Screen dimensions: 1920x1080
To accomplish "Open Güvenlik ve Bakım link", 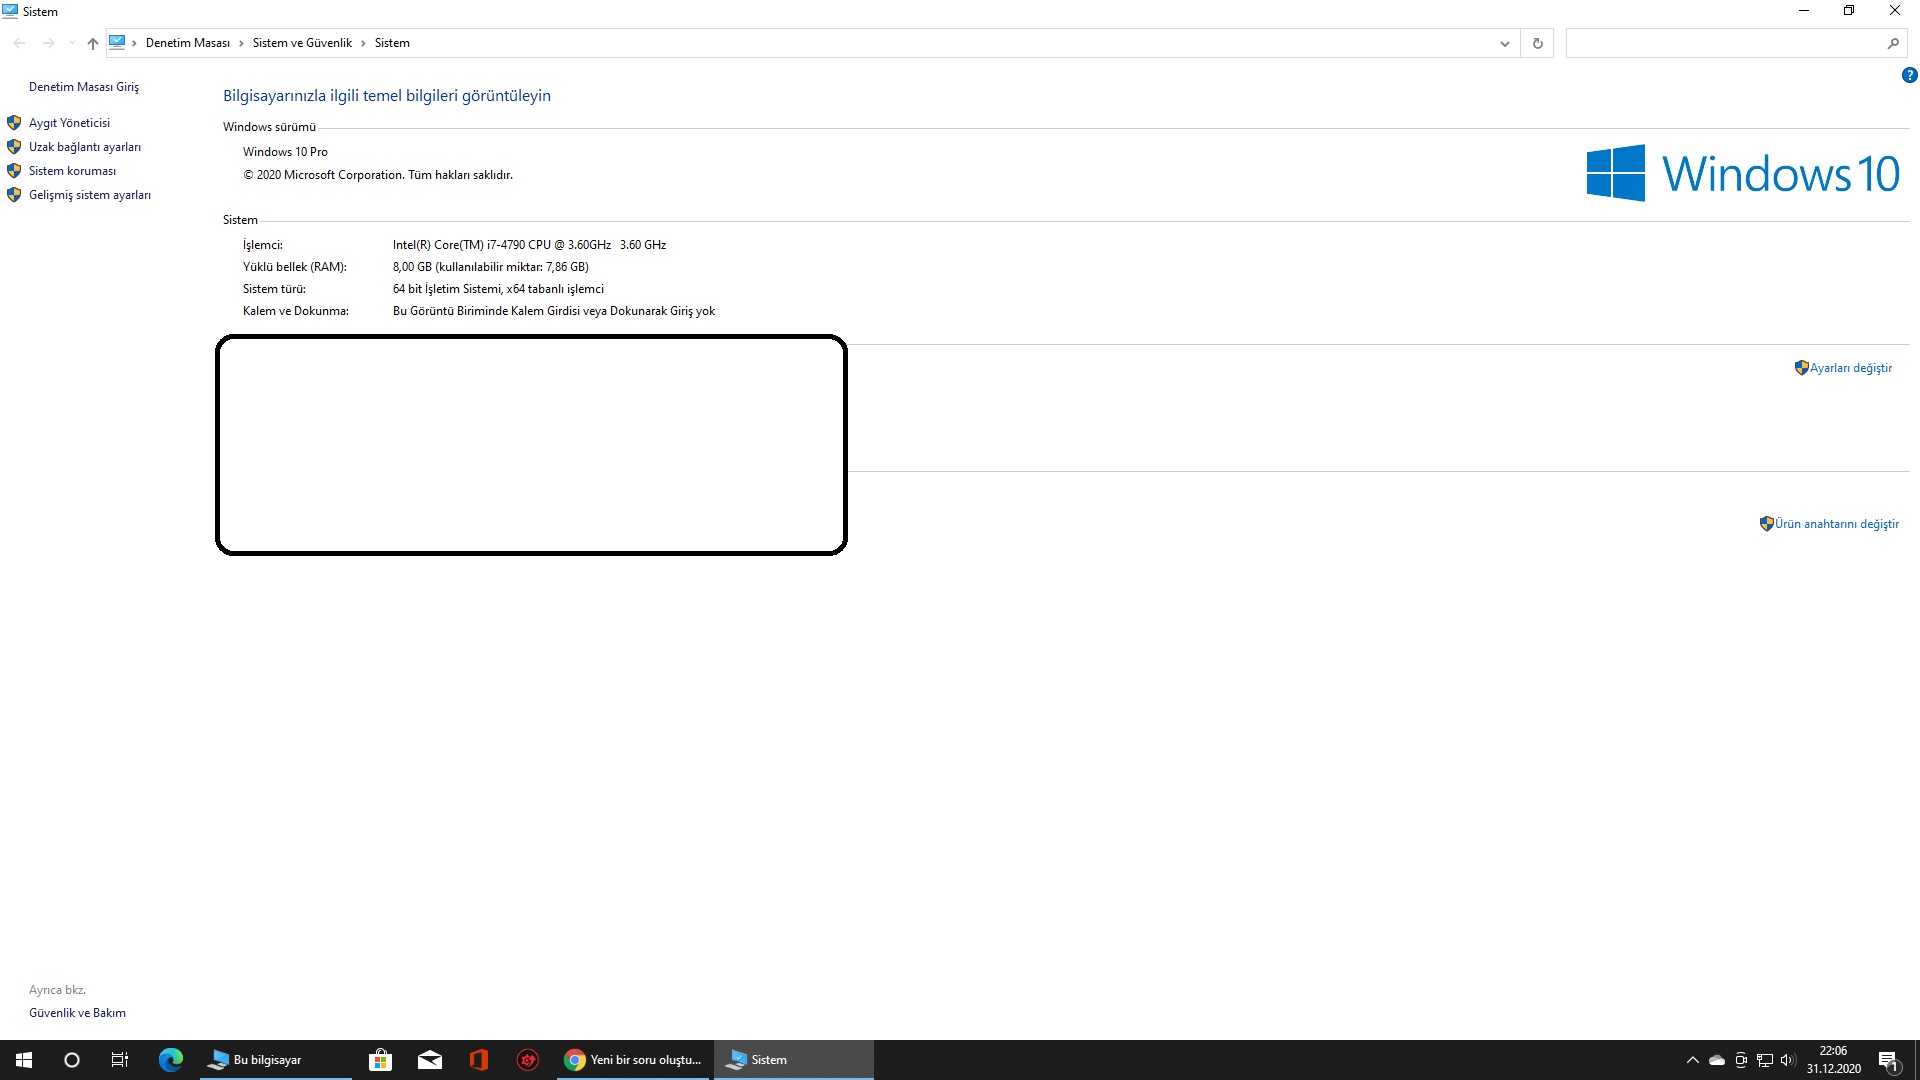I will coord(77,1013).
